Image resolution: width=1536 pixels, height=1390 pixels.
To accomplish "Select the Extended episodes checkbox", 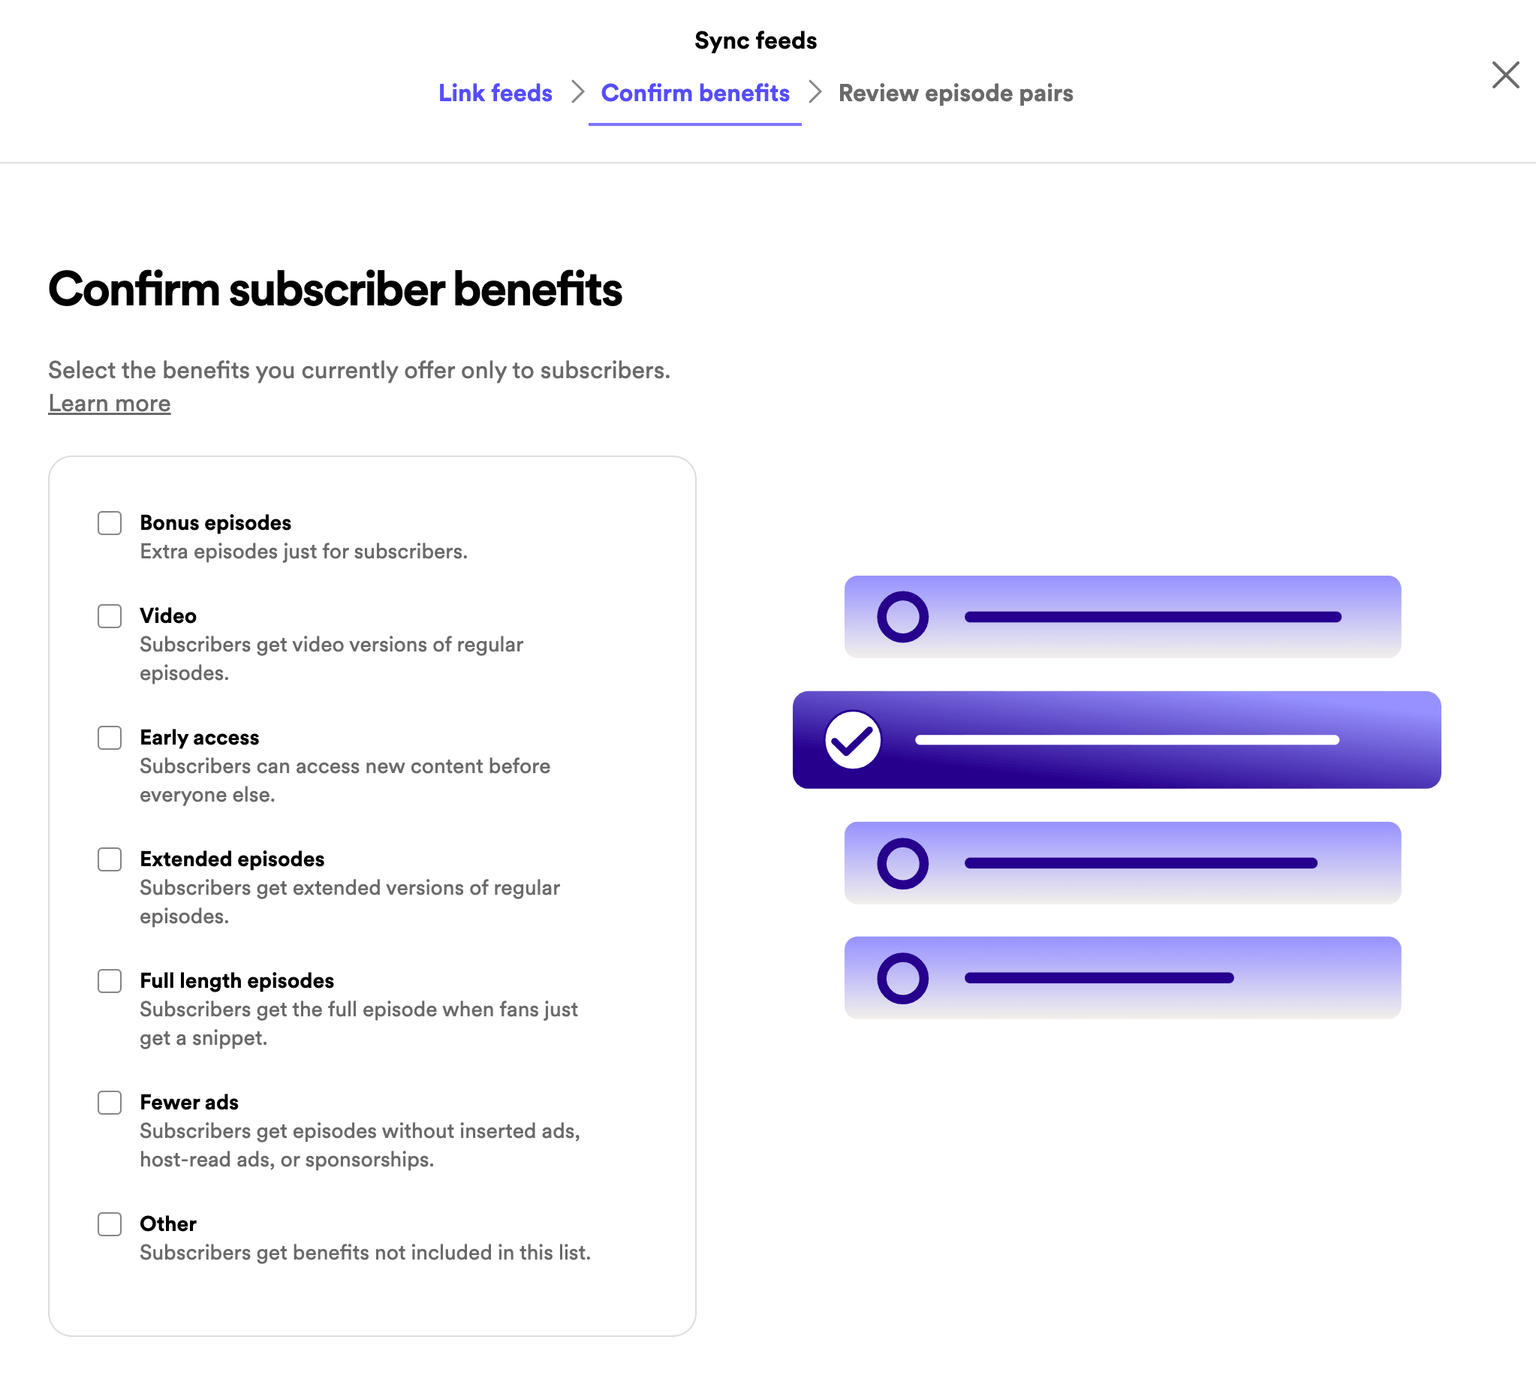I will [x=110, y=860].
